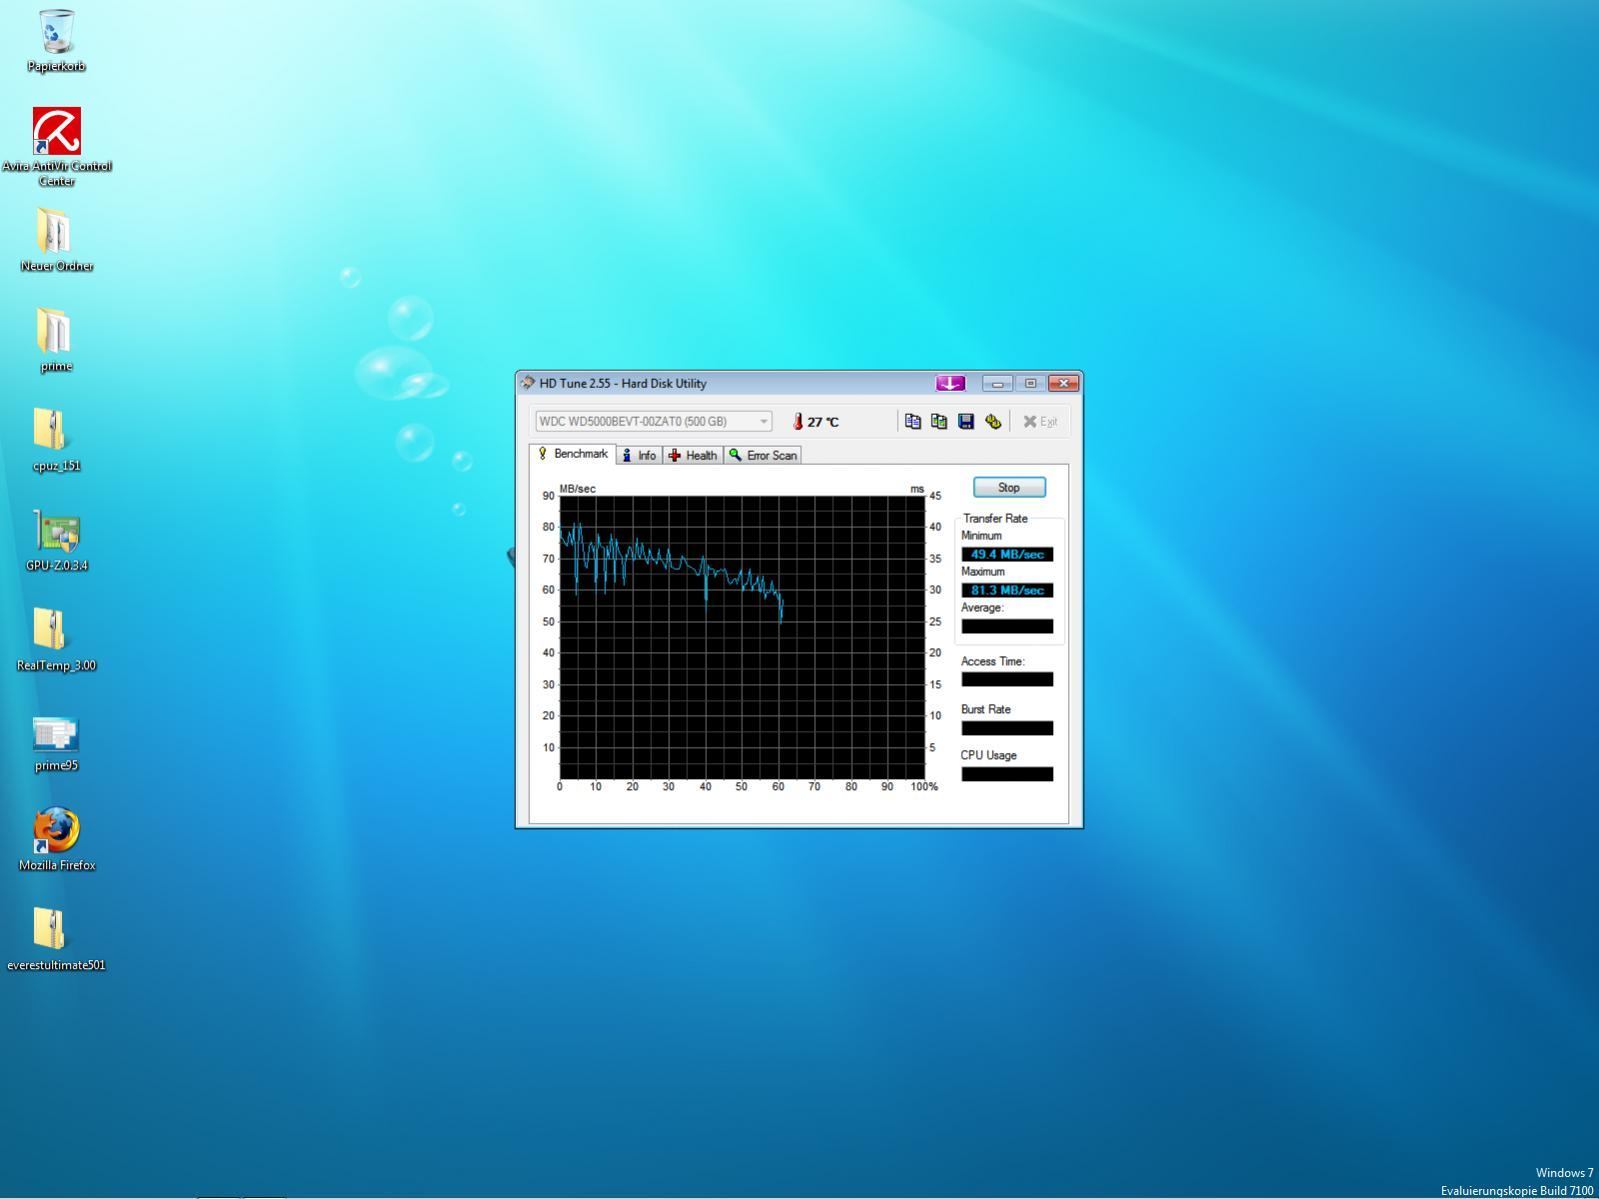Open the WDC WD5000BEVT drive dropdown
This screenshot has width=1599, height=1199.
coord(653,422)
